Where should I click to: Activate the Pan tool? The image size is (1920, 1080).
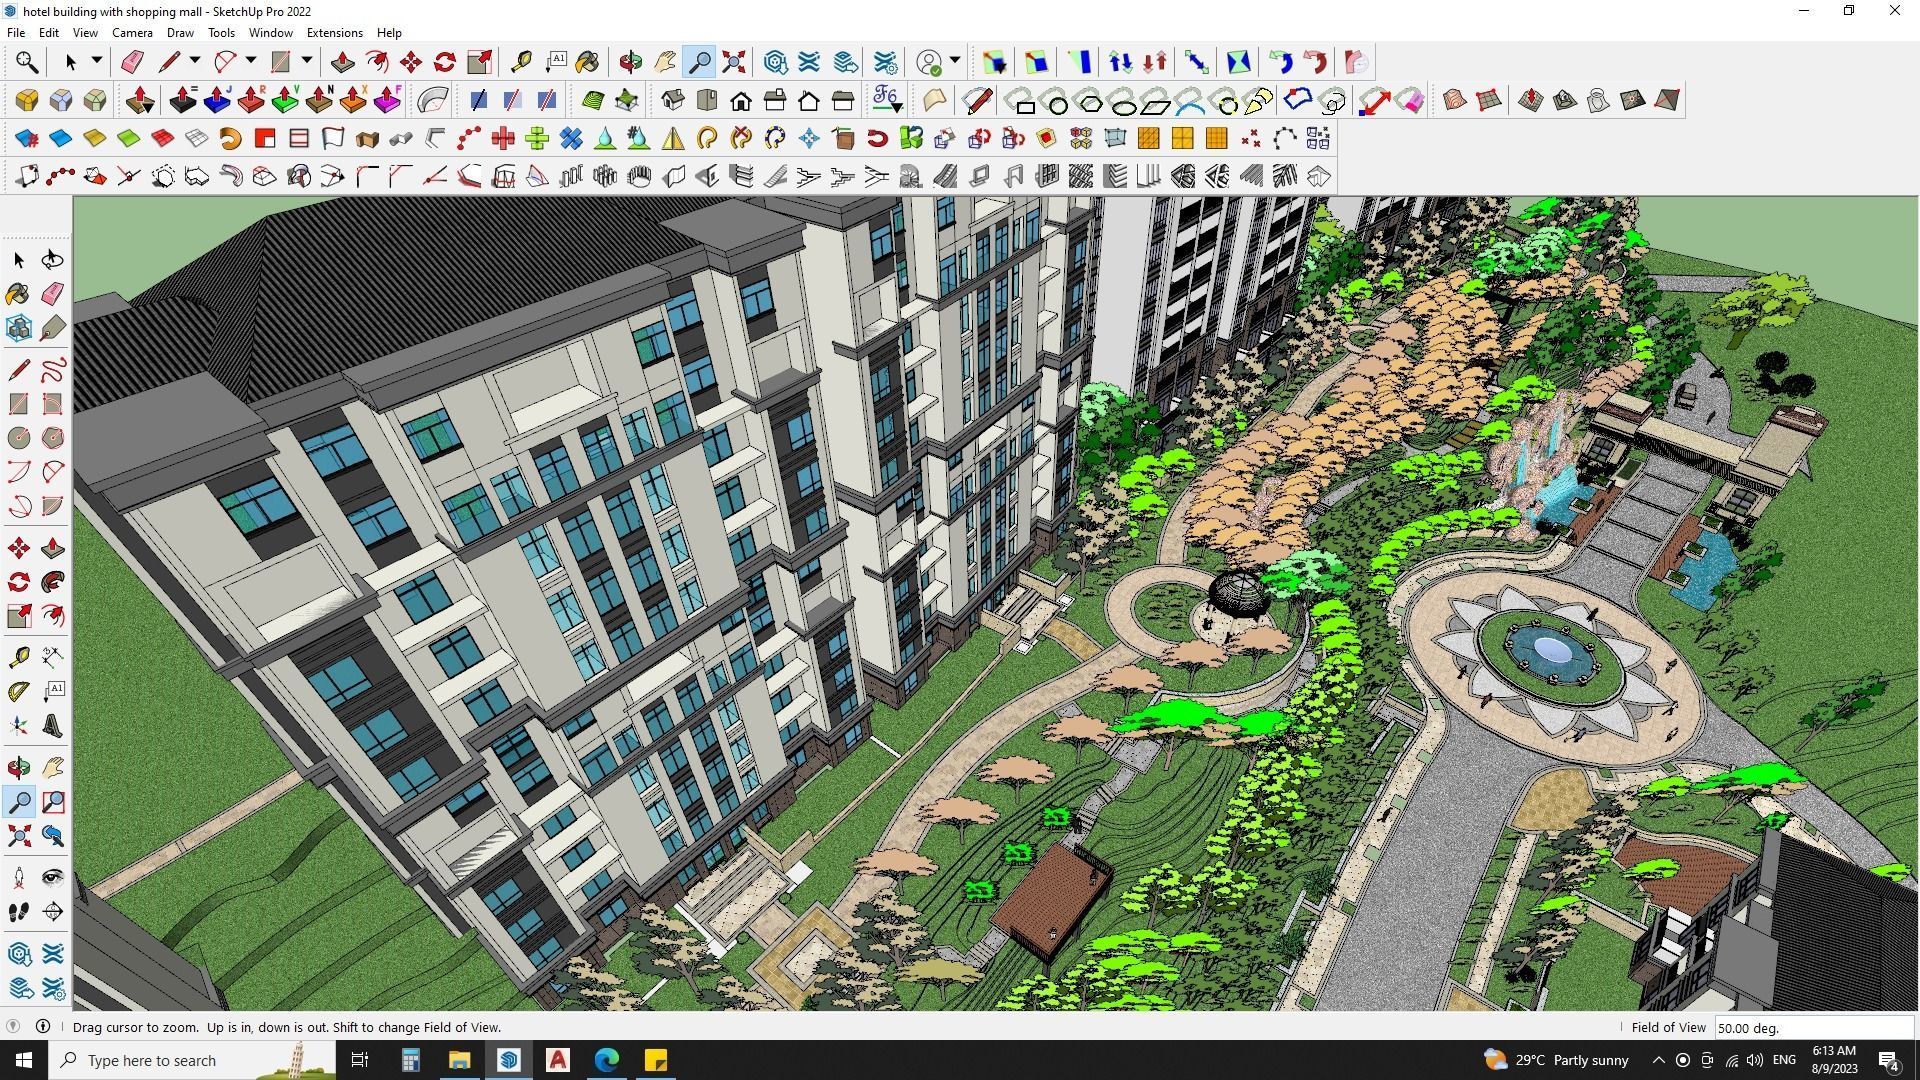pos(663,61)
